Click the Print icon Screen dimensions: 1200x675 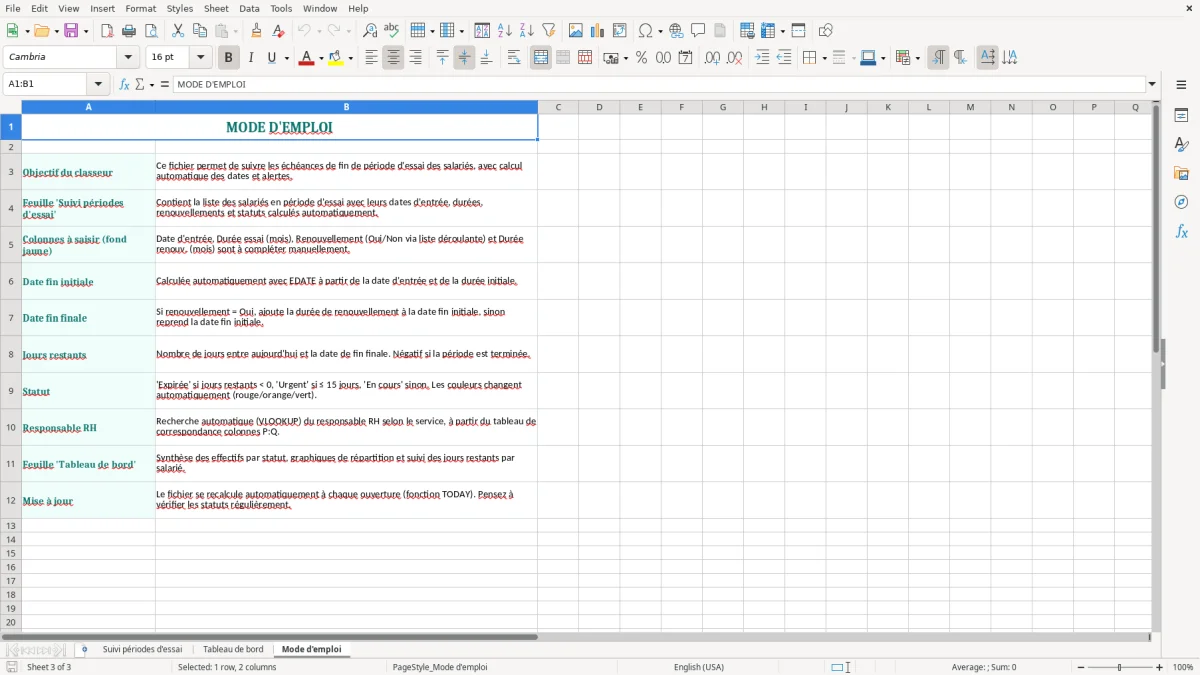[x=129, y=31]
